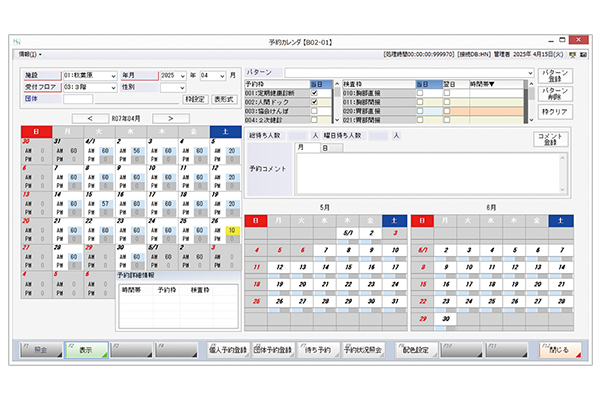600x400 pixels.
Task: Open the 情報(1) menu
Action: click(30, 53)
